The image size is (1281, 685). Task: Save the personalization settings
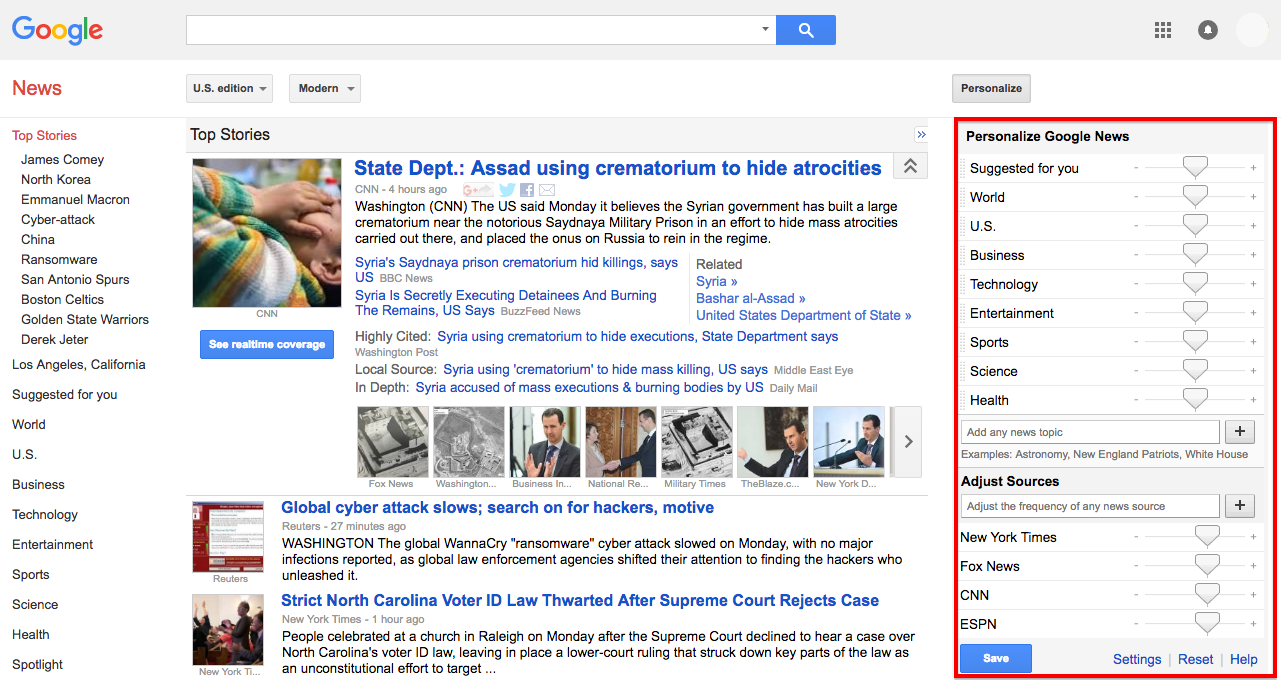[995, 659]
